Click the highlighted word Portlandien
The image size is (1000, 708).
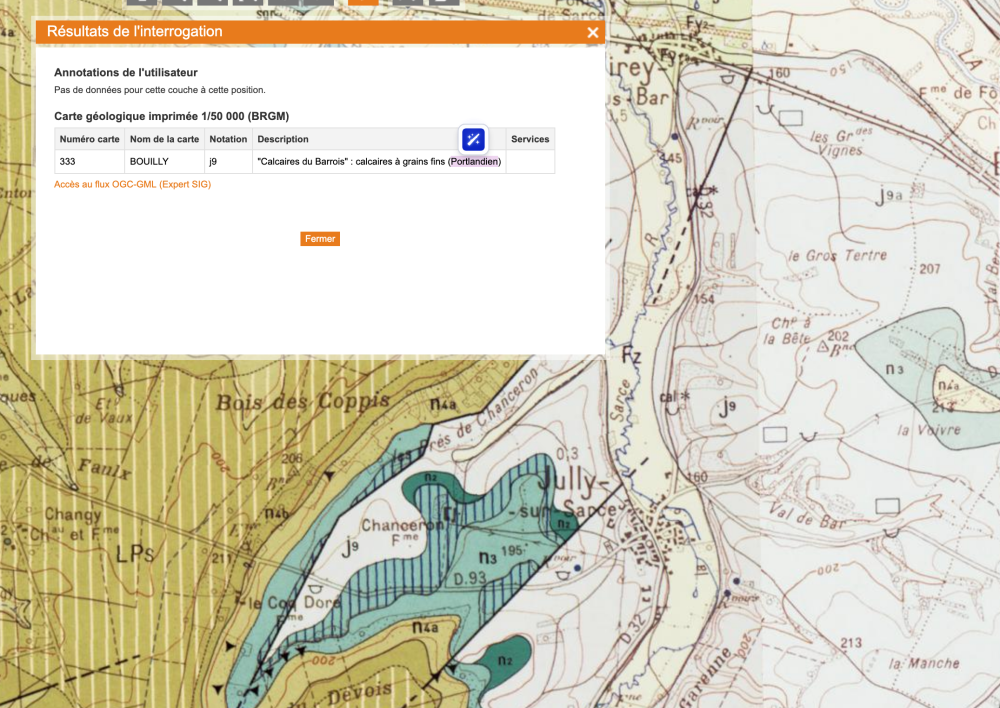[474, 162]
